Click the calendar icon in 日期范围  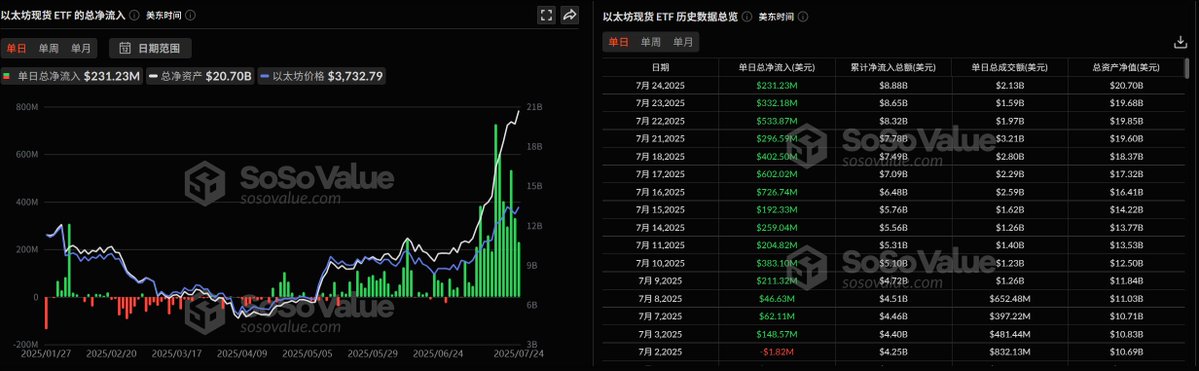(125, 48)
